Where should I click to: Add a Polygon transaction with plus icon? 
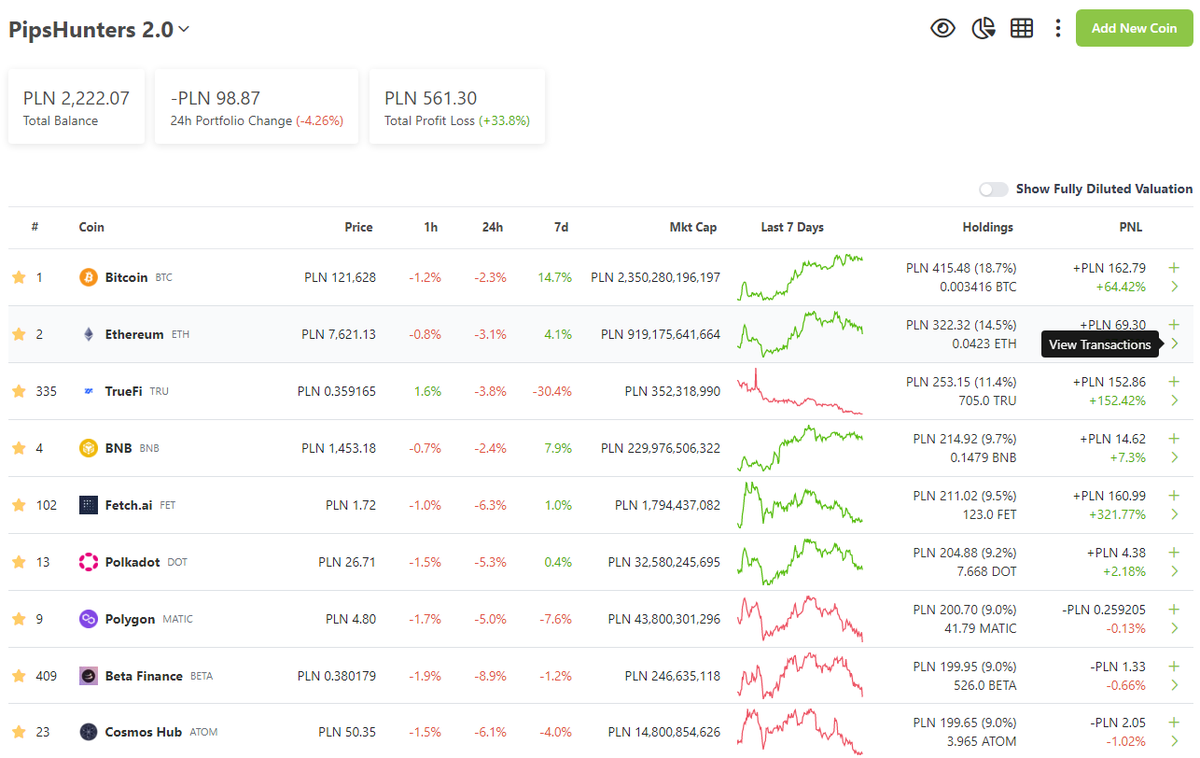(x=1174, y=609)
